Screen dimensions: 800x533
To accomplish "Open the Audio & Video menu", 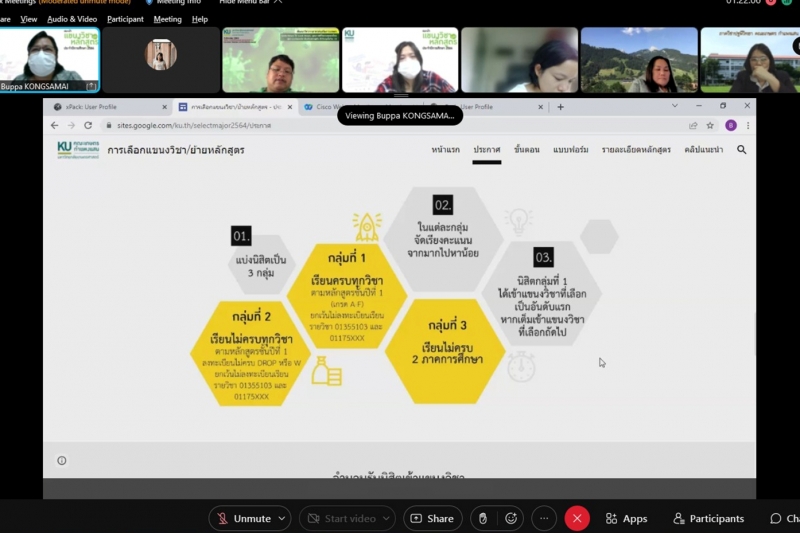I will tap(72, 19).
